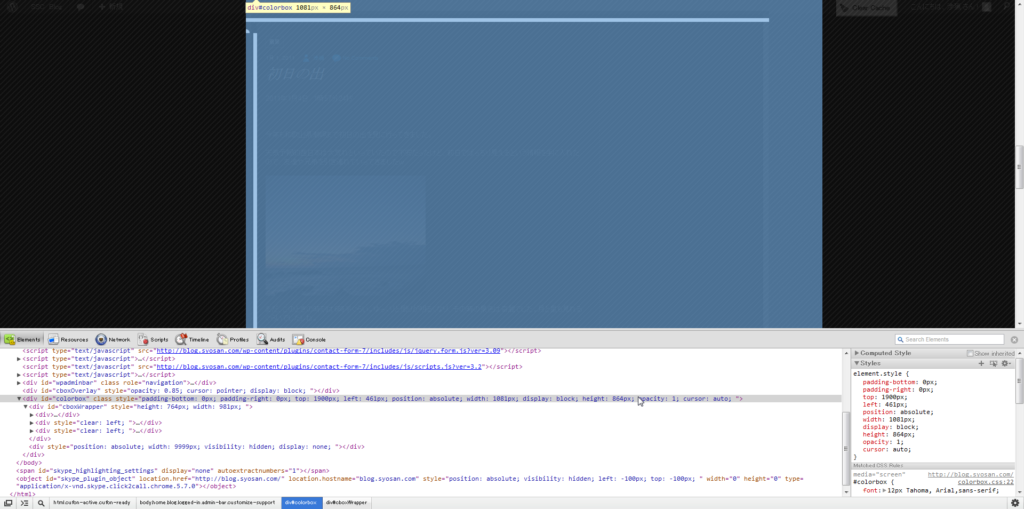Click the DevTools settings gear icon
The height and width of the screenshot is (509, 1024).
(x=1014, y=502)
